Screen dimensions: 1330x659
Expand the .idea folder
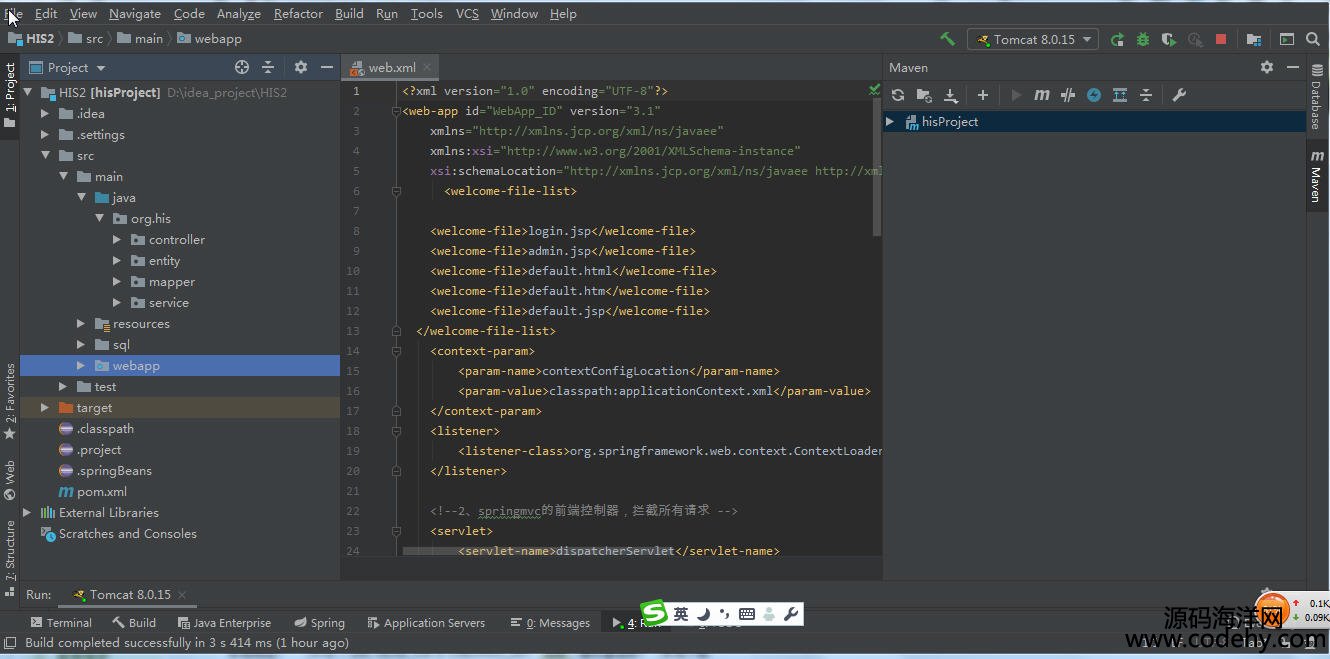coord(45,113)
